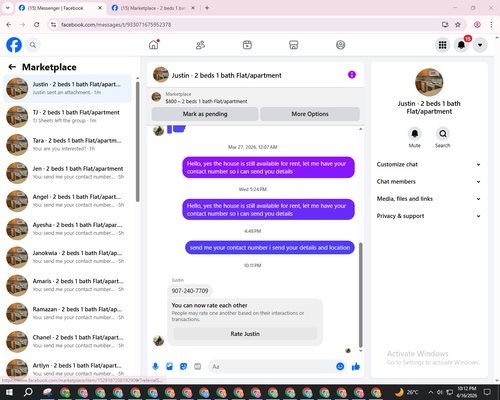Open Tara conversation in the list
Screen dimensions: 500x400
pyautogui.click(x=67, y=145)
